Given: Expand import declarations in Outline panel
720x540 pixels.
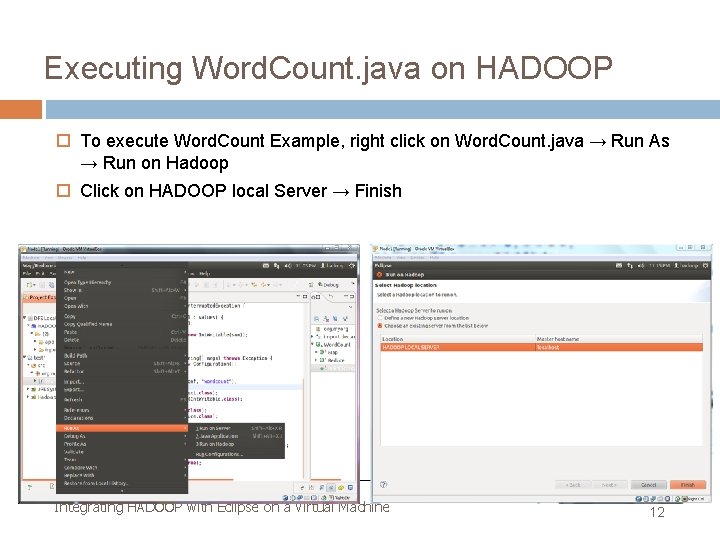Looking at the screenshot, I should [x=313, y=337].
